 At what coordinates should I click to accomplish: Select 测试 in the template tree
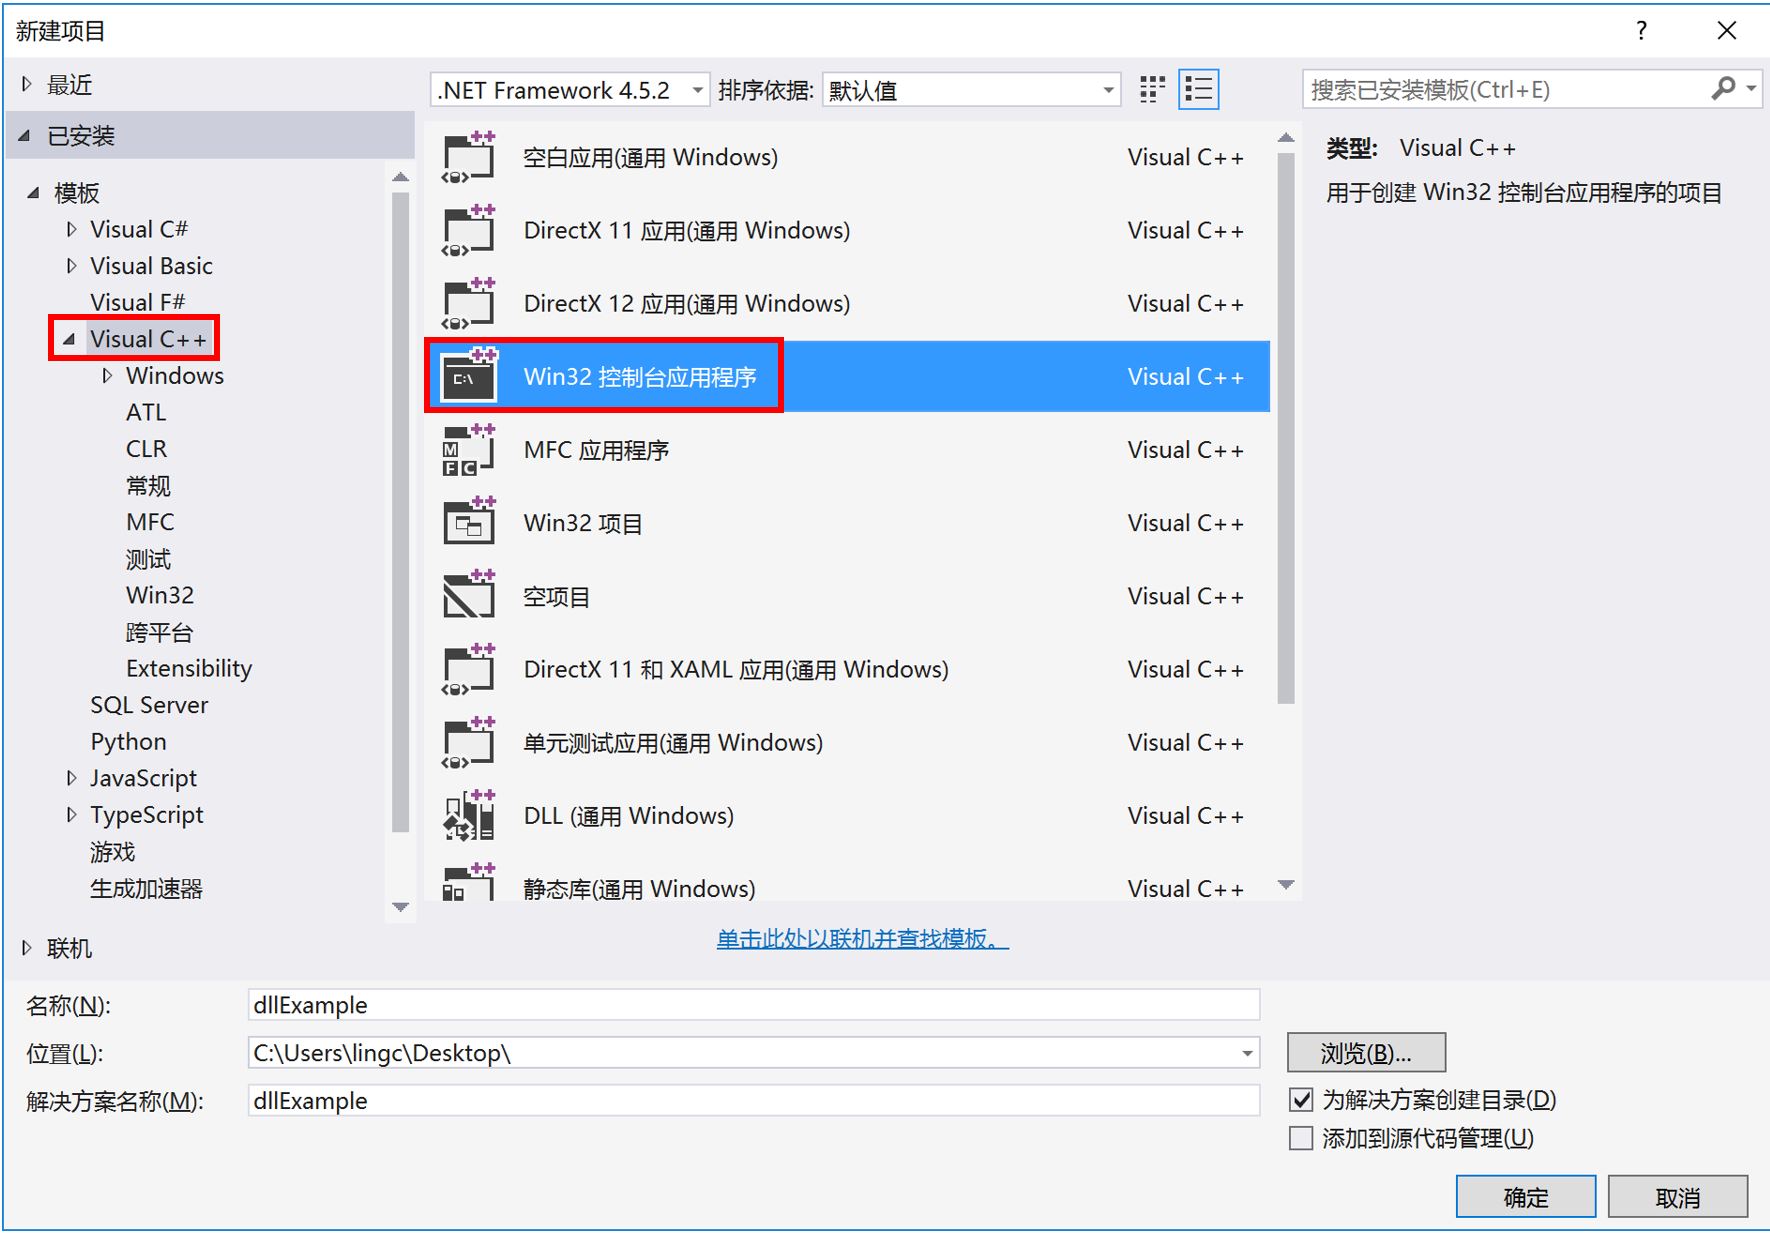(x=148, y=559)
